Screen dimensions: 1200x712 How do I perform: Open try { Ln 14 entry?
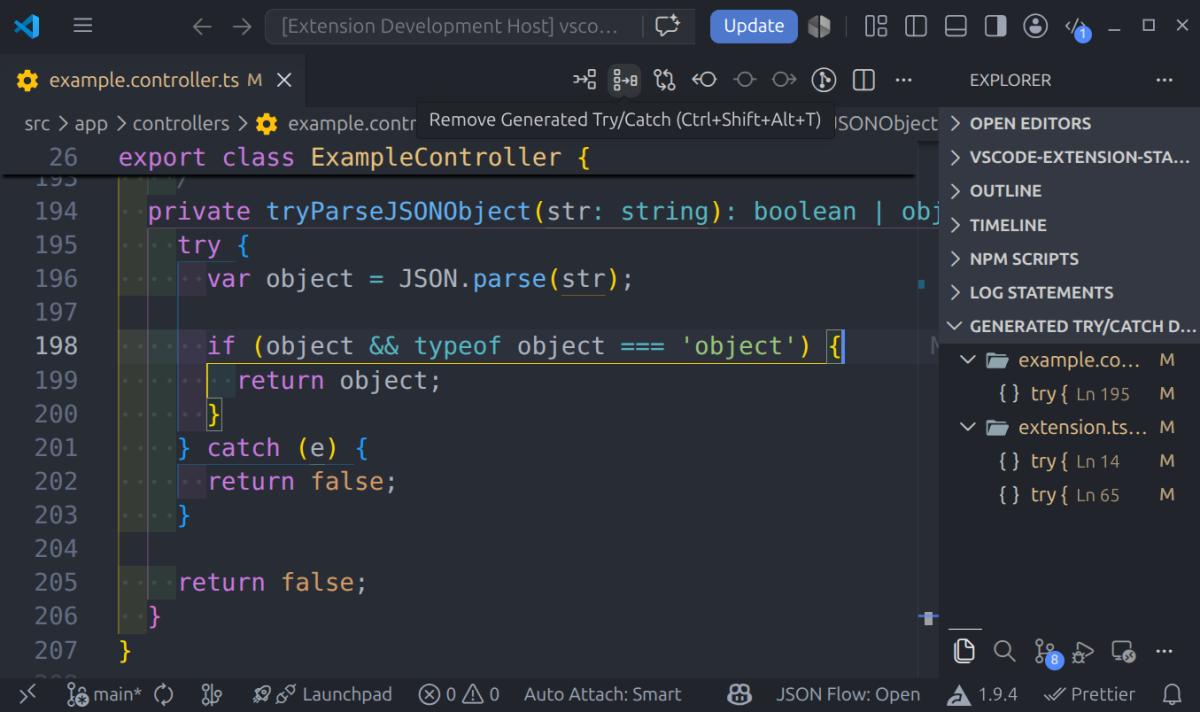[x=1069, y=461]
